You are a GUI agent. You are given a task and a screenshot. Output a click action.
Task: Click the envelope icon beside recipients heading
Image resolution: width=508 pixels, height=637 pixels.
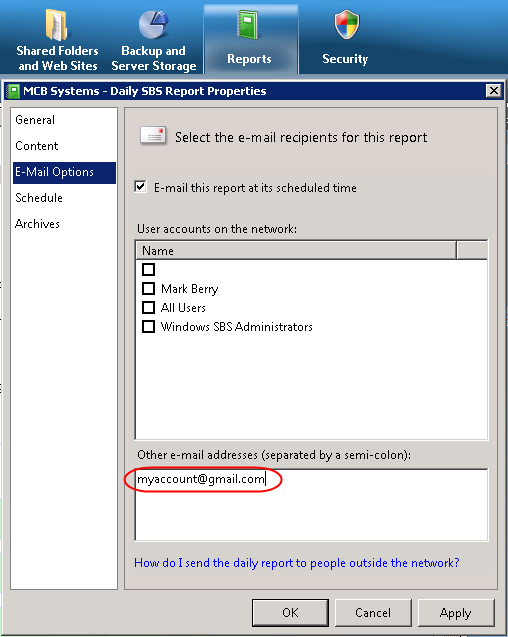point(153,136)
